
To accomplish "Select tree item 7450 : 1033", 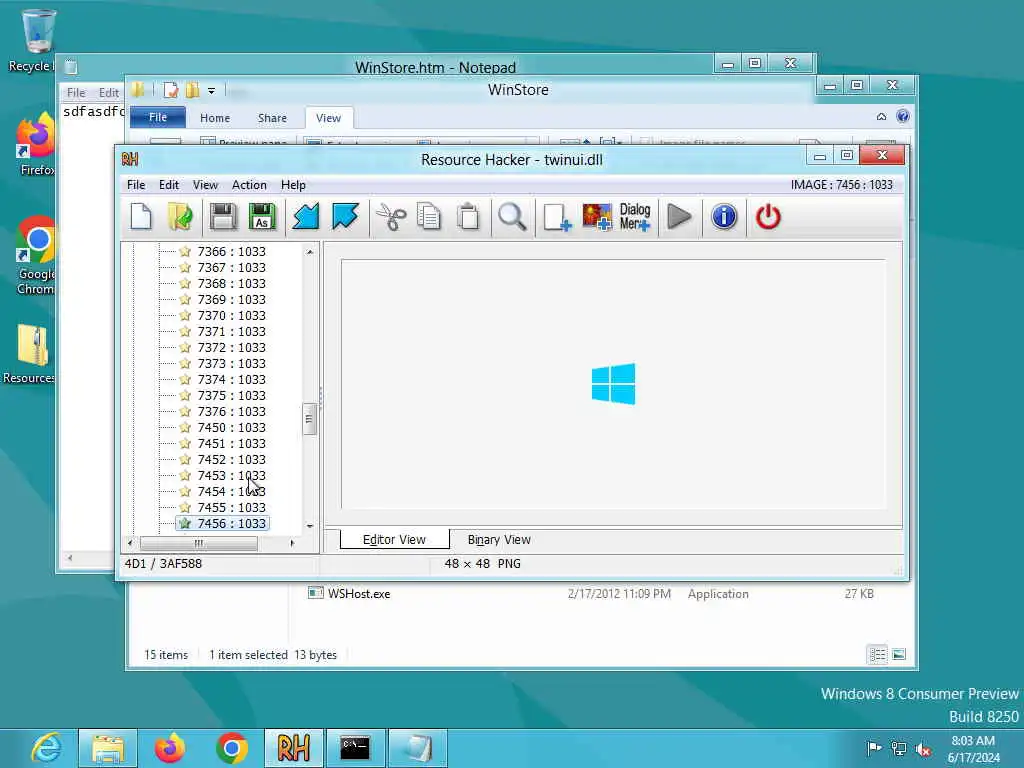I will [x=231, y=427].
